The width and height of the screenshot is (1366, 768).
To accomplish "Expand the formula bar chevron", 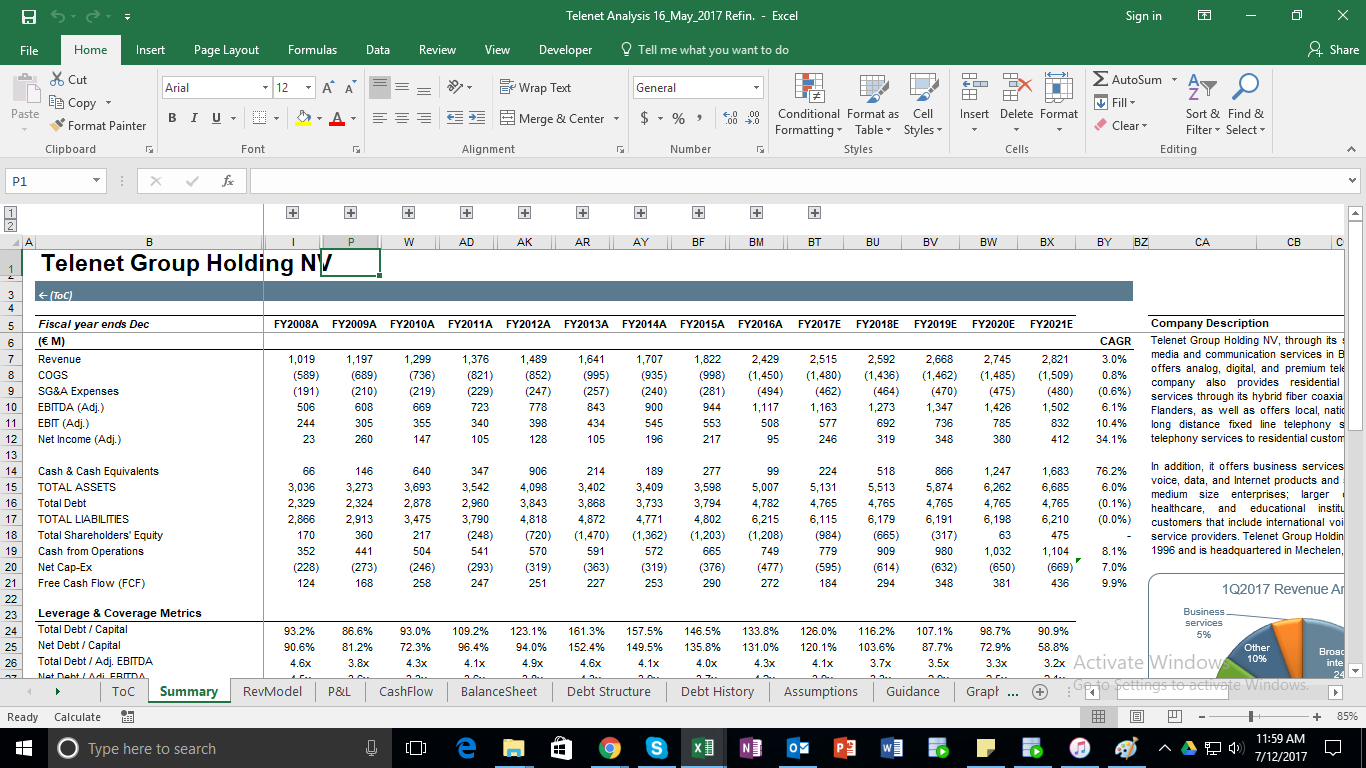I will coord(1353,181).
